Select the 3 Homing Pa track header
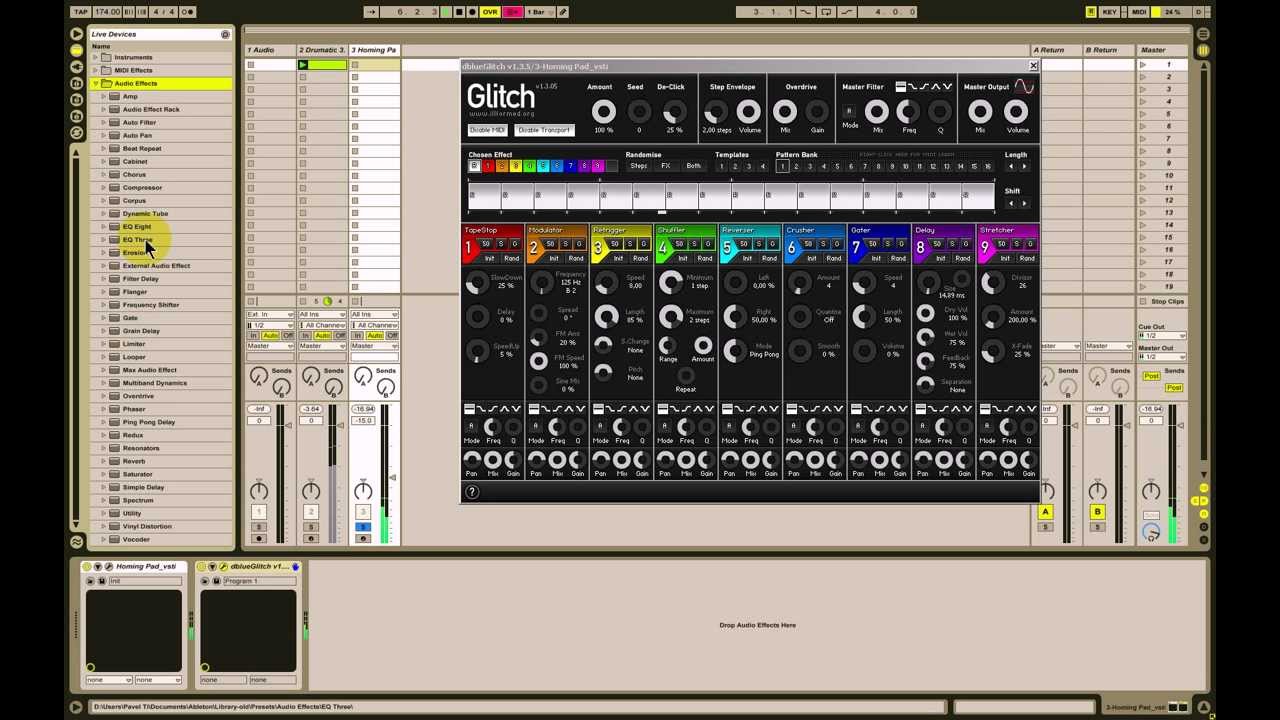 (x=375, y=50)
